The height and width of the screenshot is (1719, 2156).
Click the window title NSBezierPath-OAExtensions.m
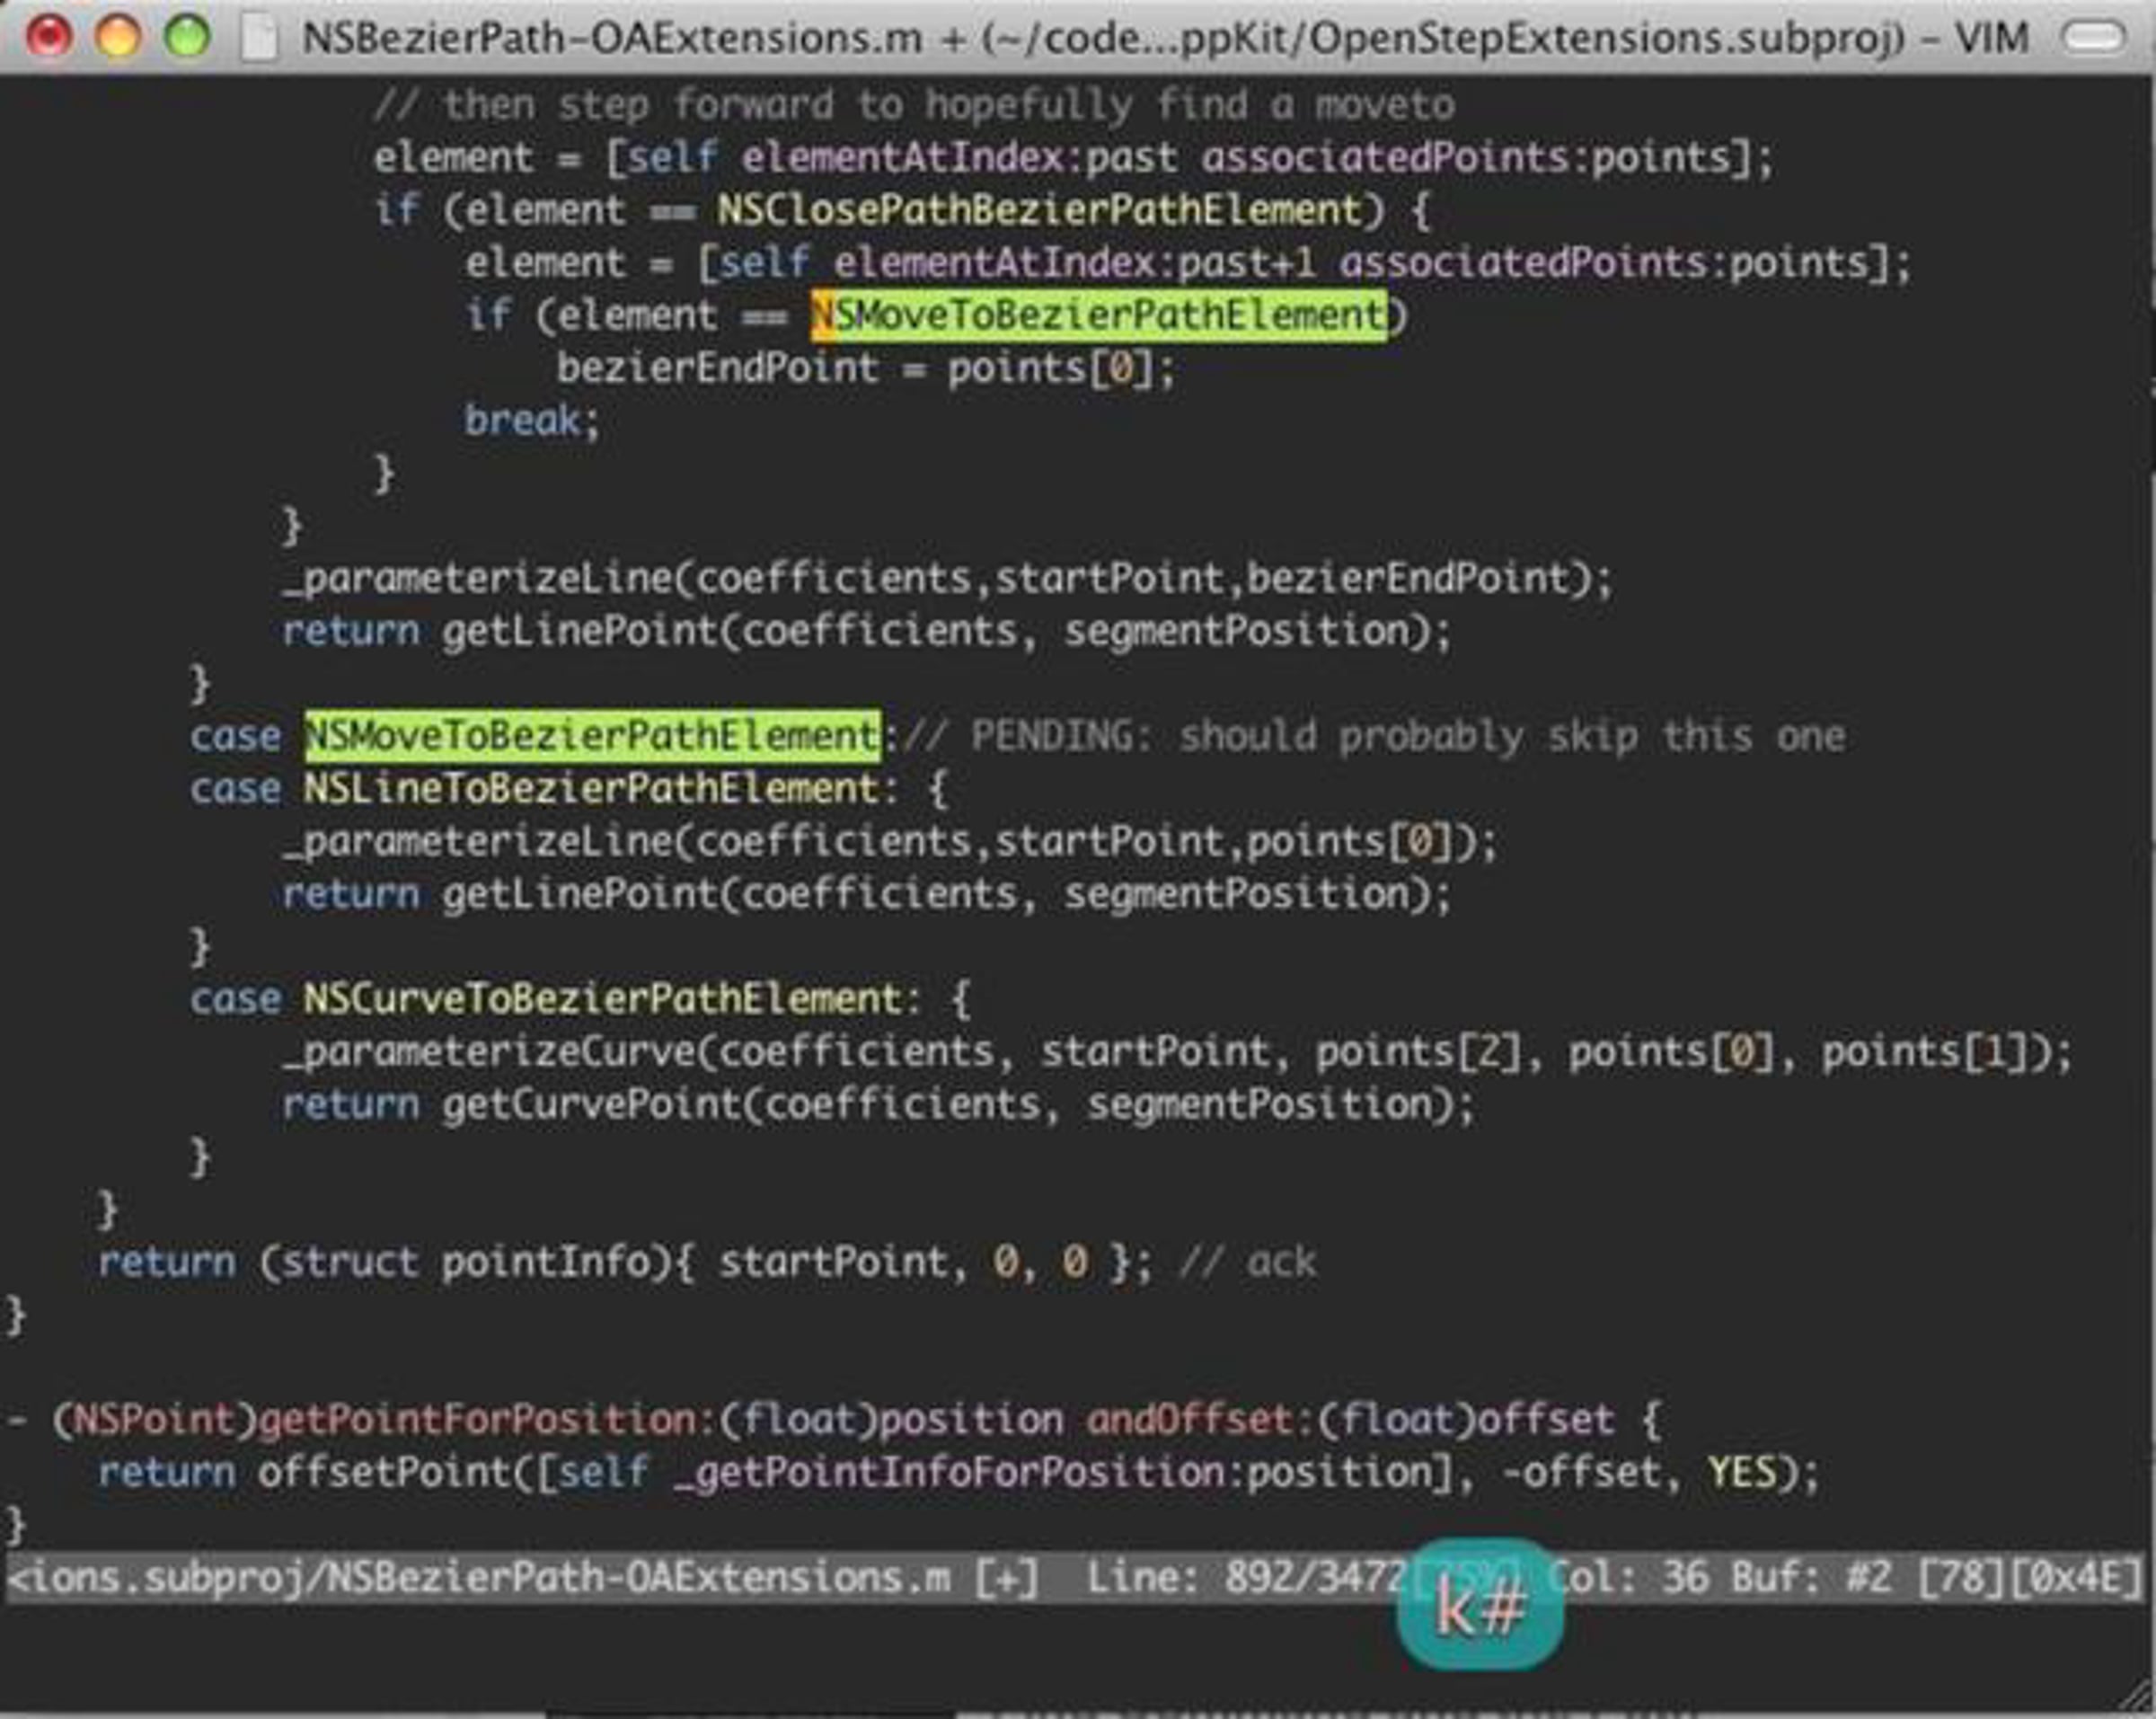coord(612,38)
